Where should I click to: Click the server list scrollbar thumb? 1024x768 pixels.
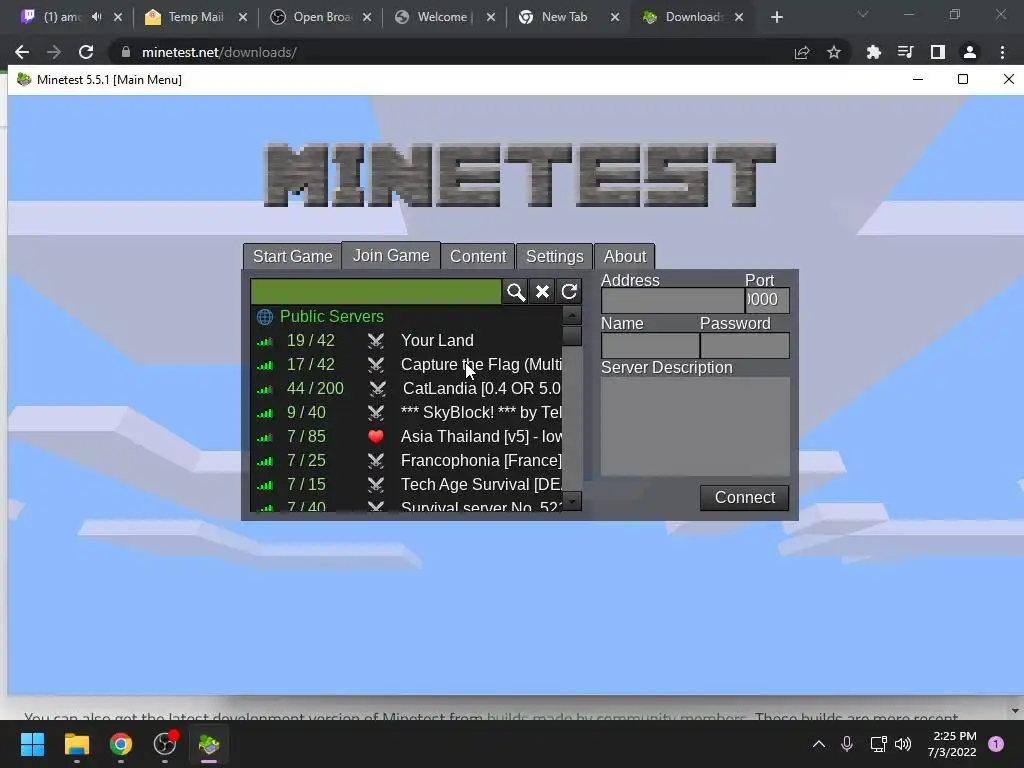[572, 336]
